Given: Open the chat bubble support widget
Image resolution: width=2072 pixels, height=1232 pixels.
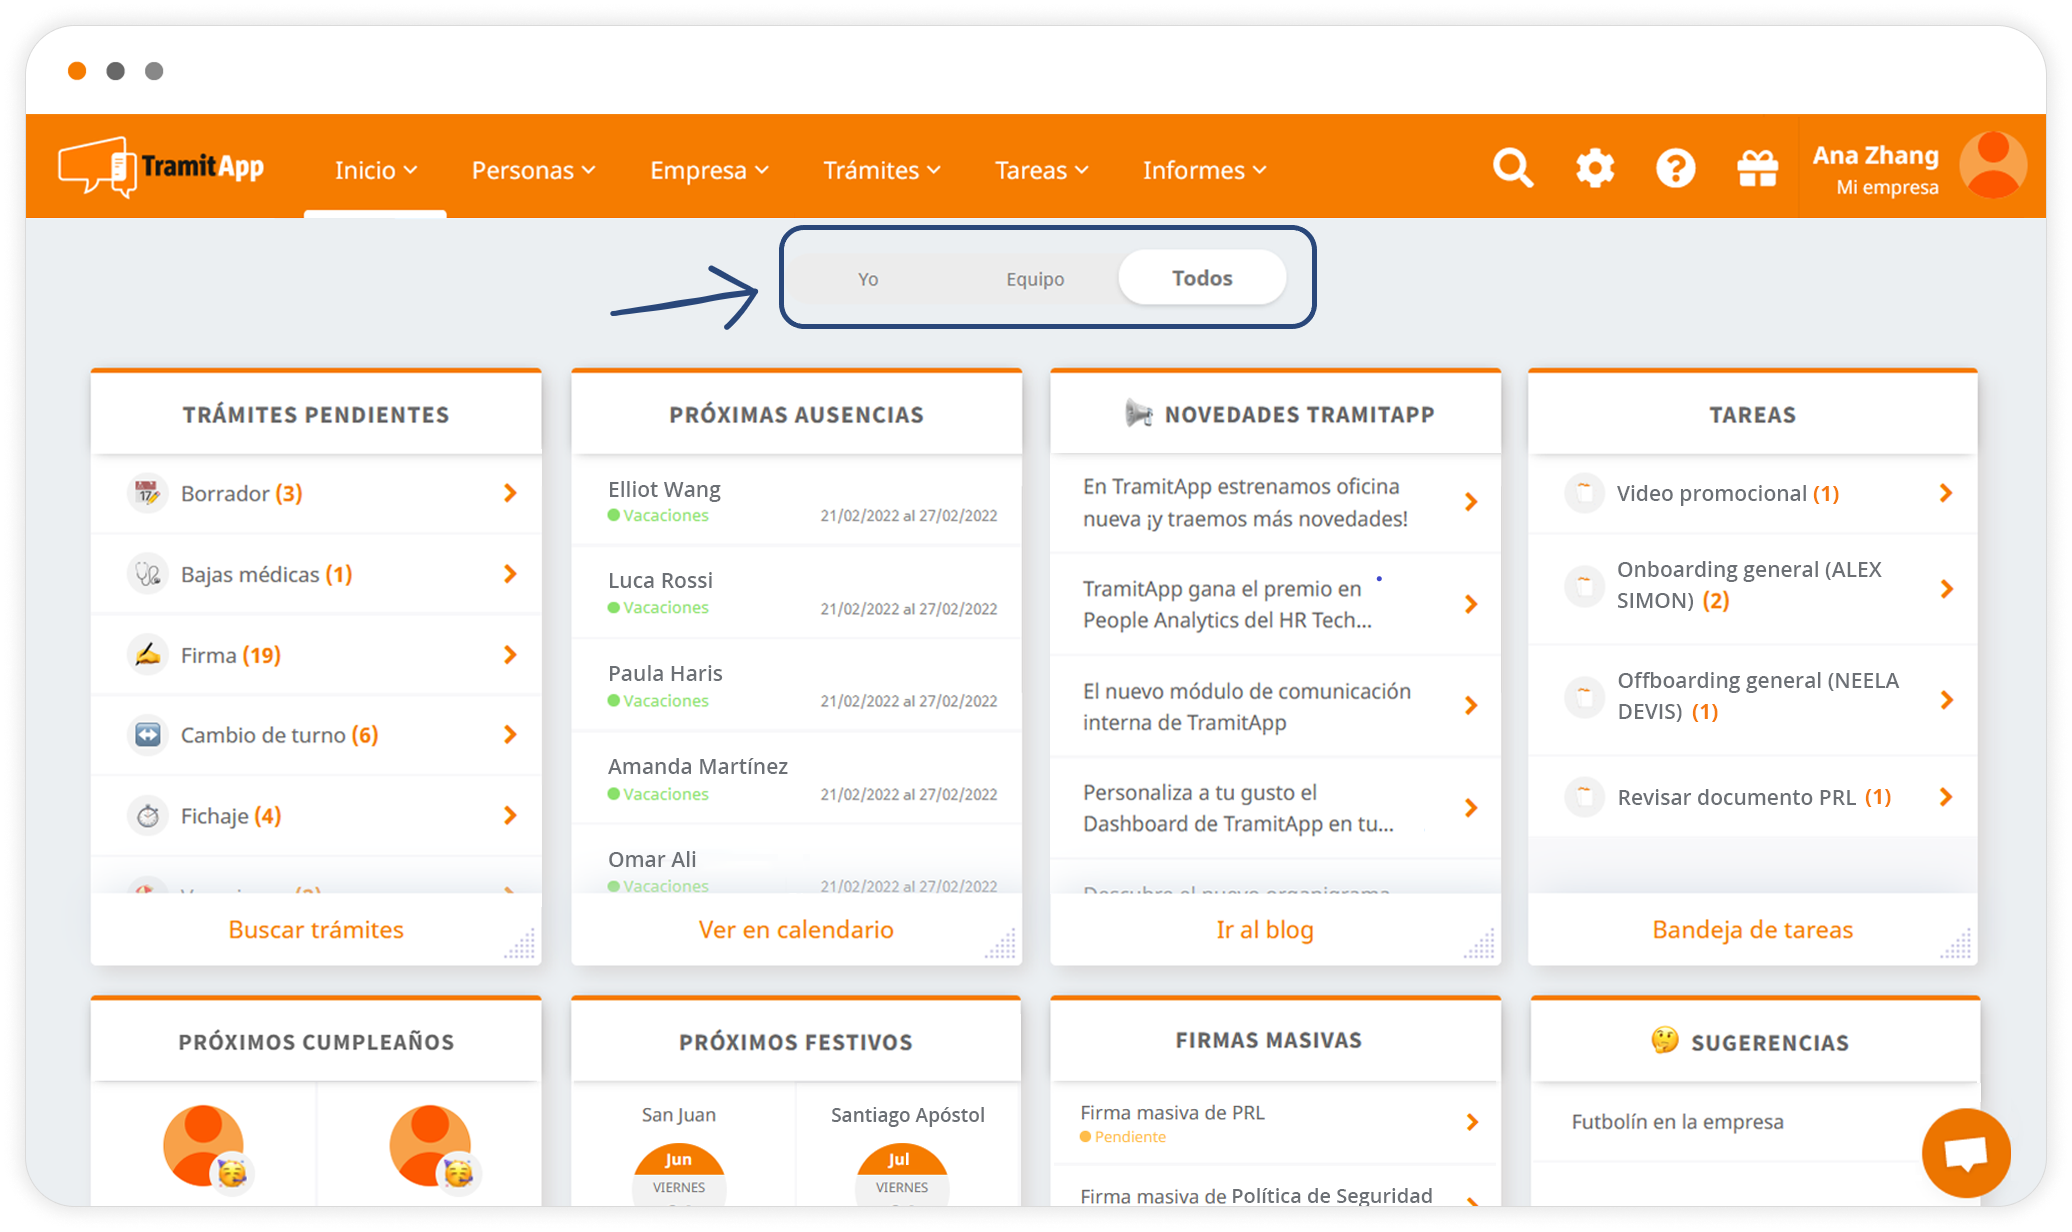Looking at the screenshot, I should [x=1965, y=1153].
